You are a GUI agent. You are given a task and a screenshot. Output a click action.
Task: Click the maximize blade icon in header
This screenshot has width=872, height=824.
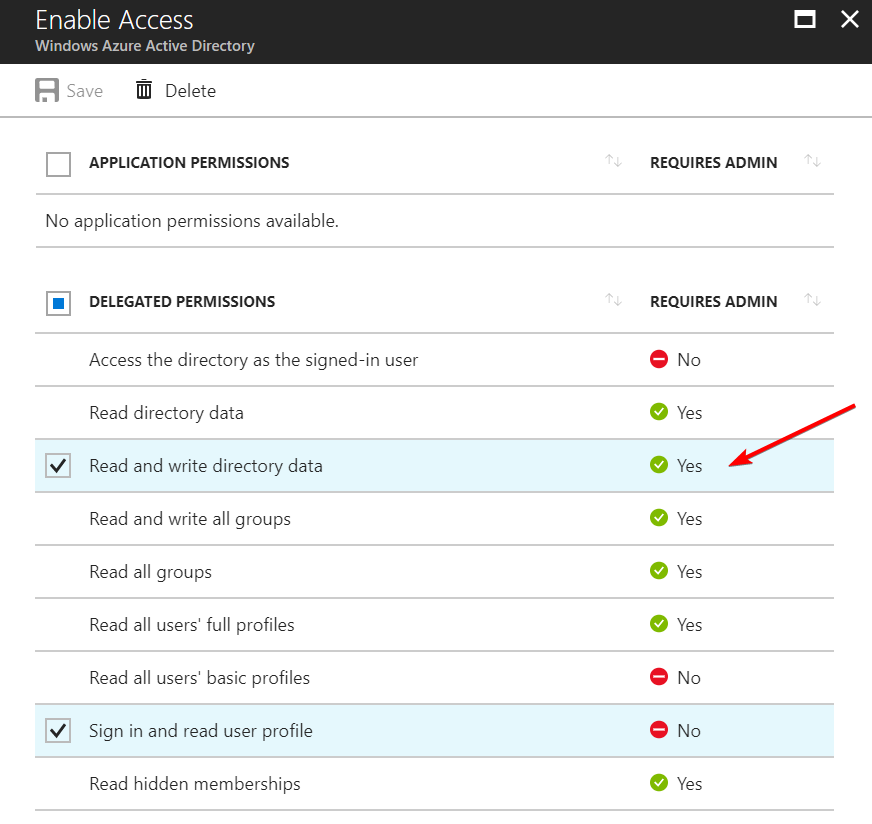[x=804, y=19]
